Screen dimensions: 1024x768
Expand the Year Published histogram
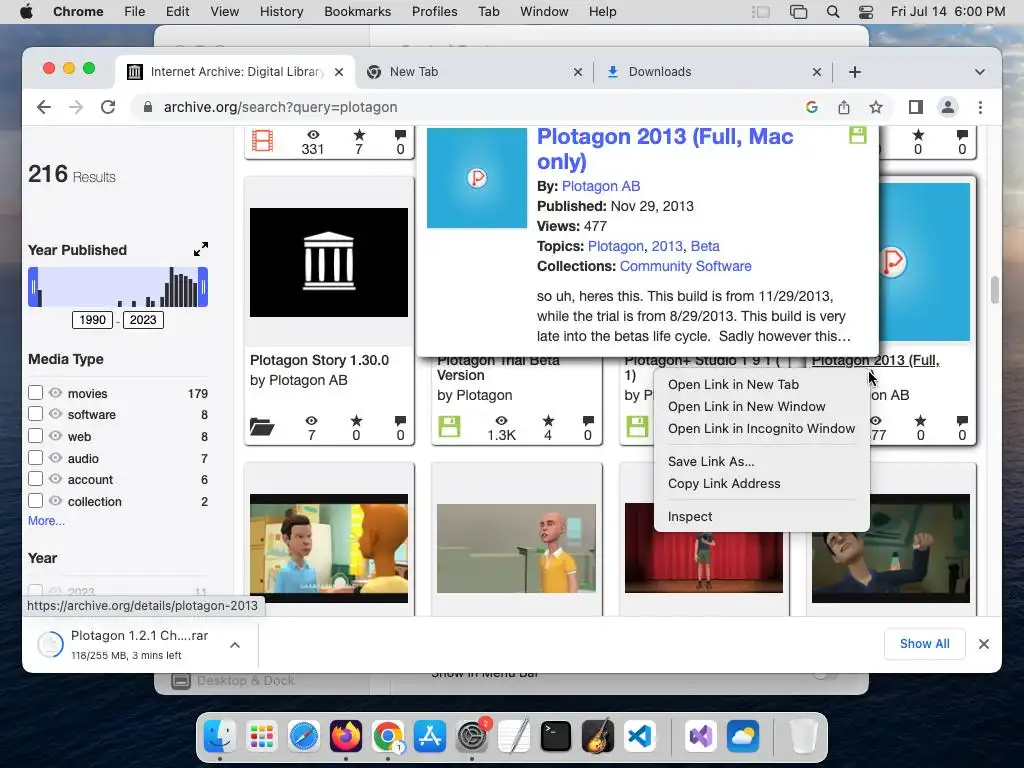[x=200, y=249]
